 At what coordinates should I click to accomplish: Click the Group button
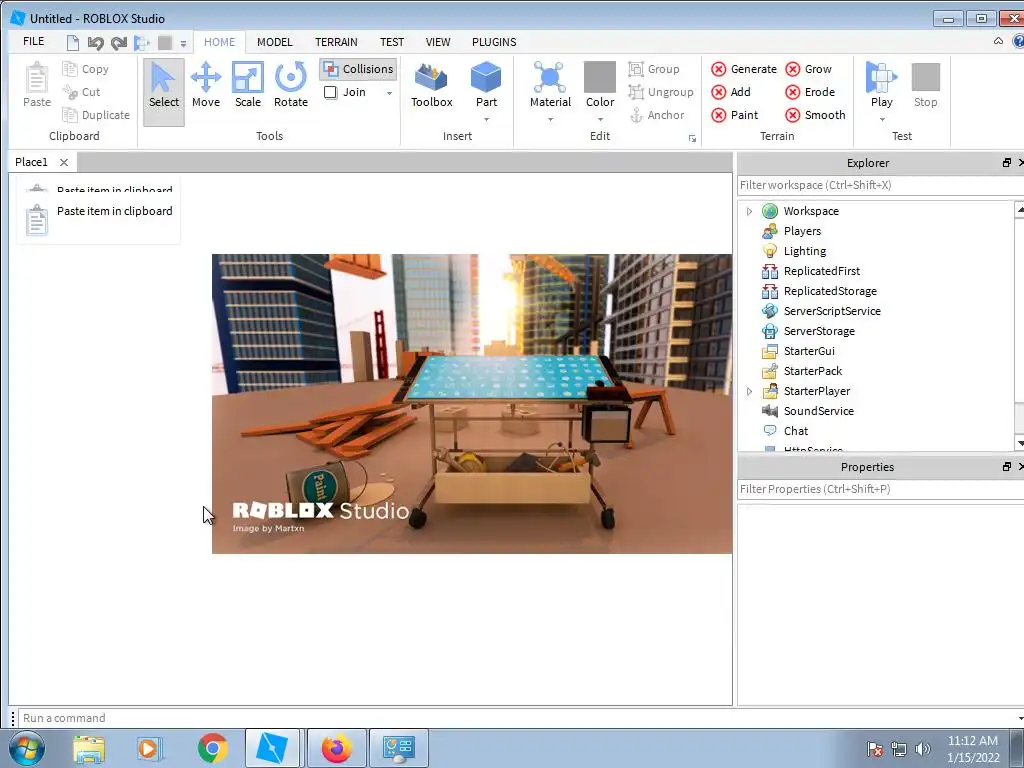pos(654,69)
